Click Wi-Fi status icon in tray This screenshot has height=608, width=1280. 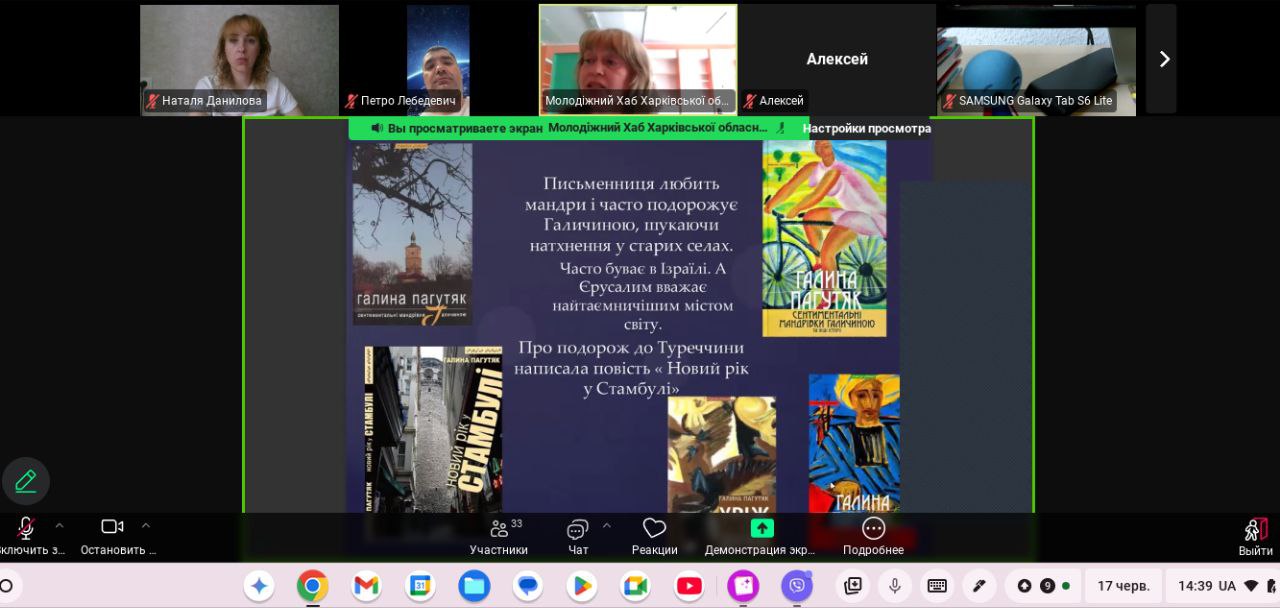(x=1251, y=586)
